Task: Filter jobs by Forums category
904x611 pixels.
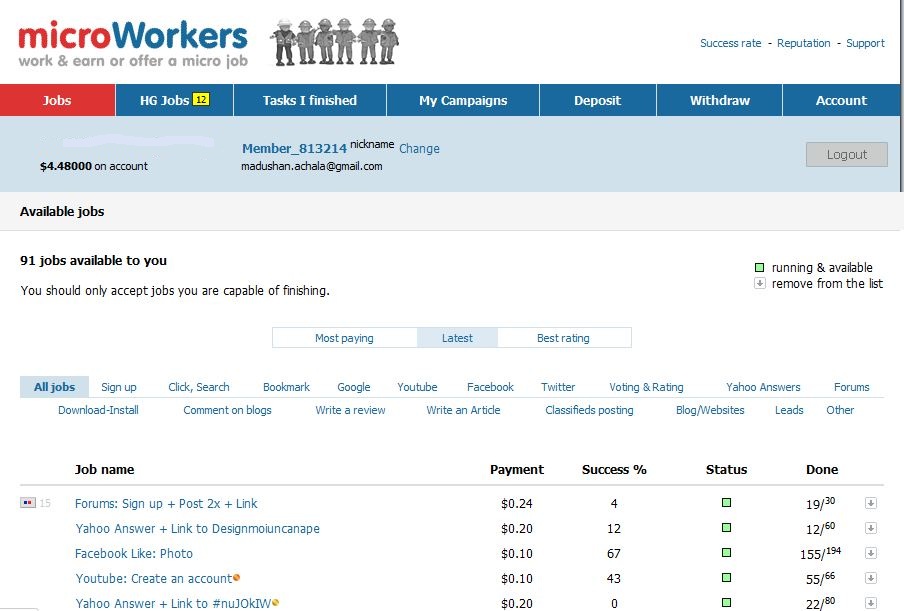Action: 852,387
